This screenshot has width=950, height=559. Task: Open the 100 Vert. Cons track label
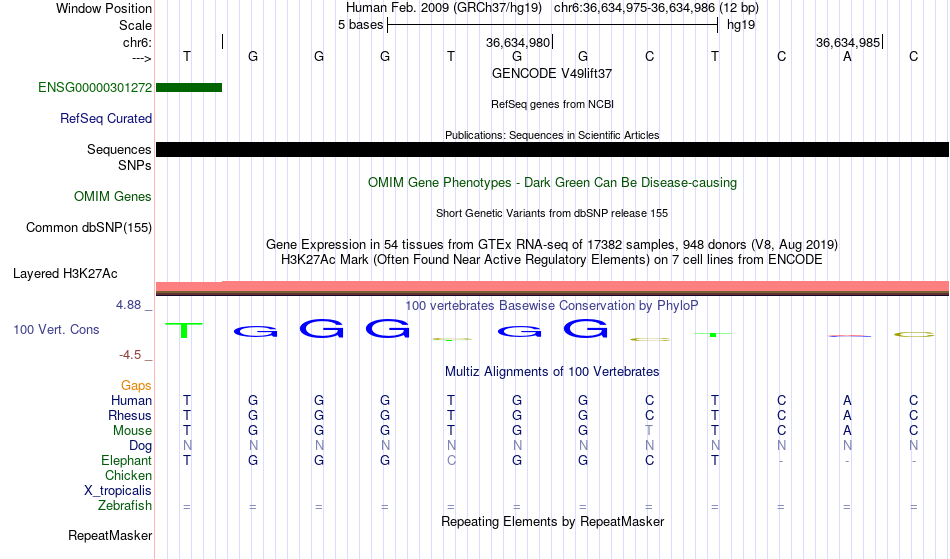click(56, 329)
